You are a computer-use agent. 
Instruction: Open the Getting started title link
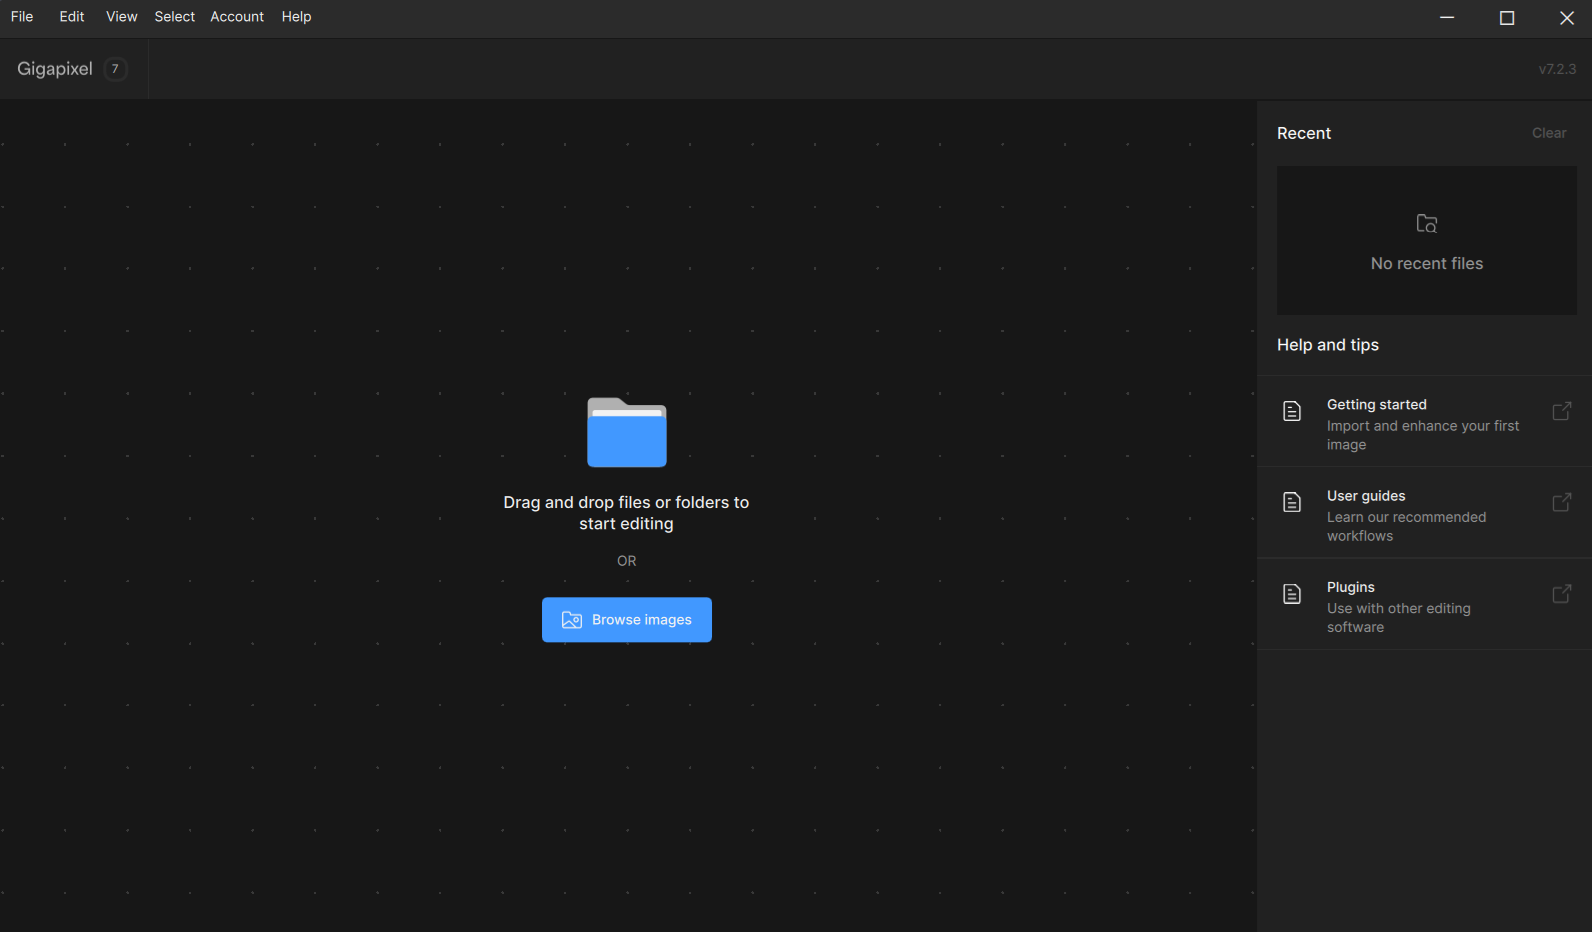tap(1376, 405)
